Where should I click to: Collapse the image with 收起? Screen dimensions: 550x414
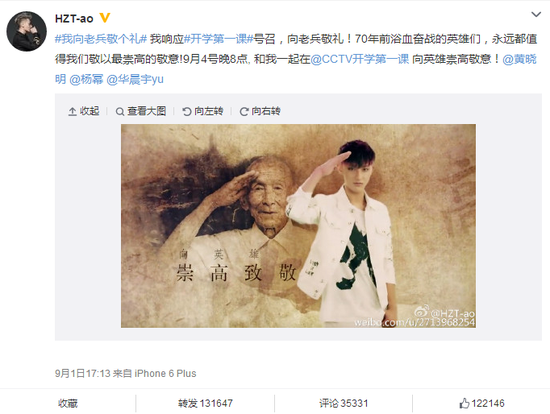84,111
